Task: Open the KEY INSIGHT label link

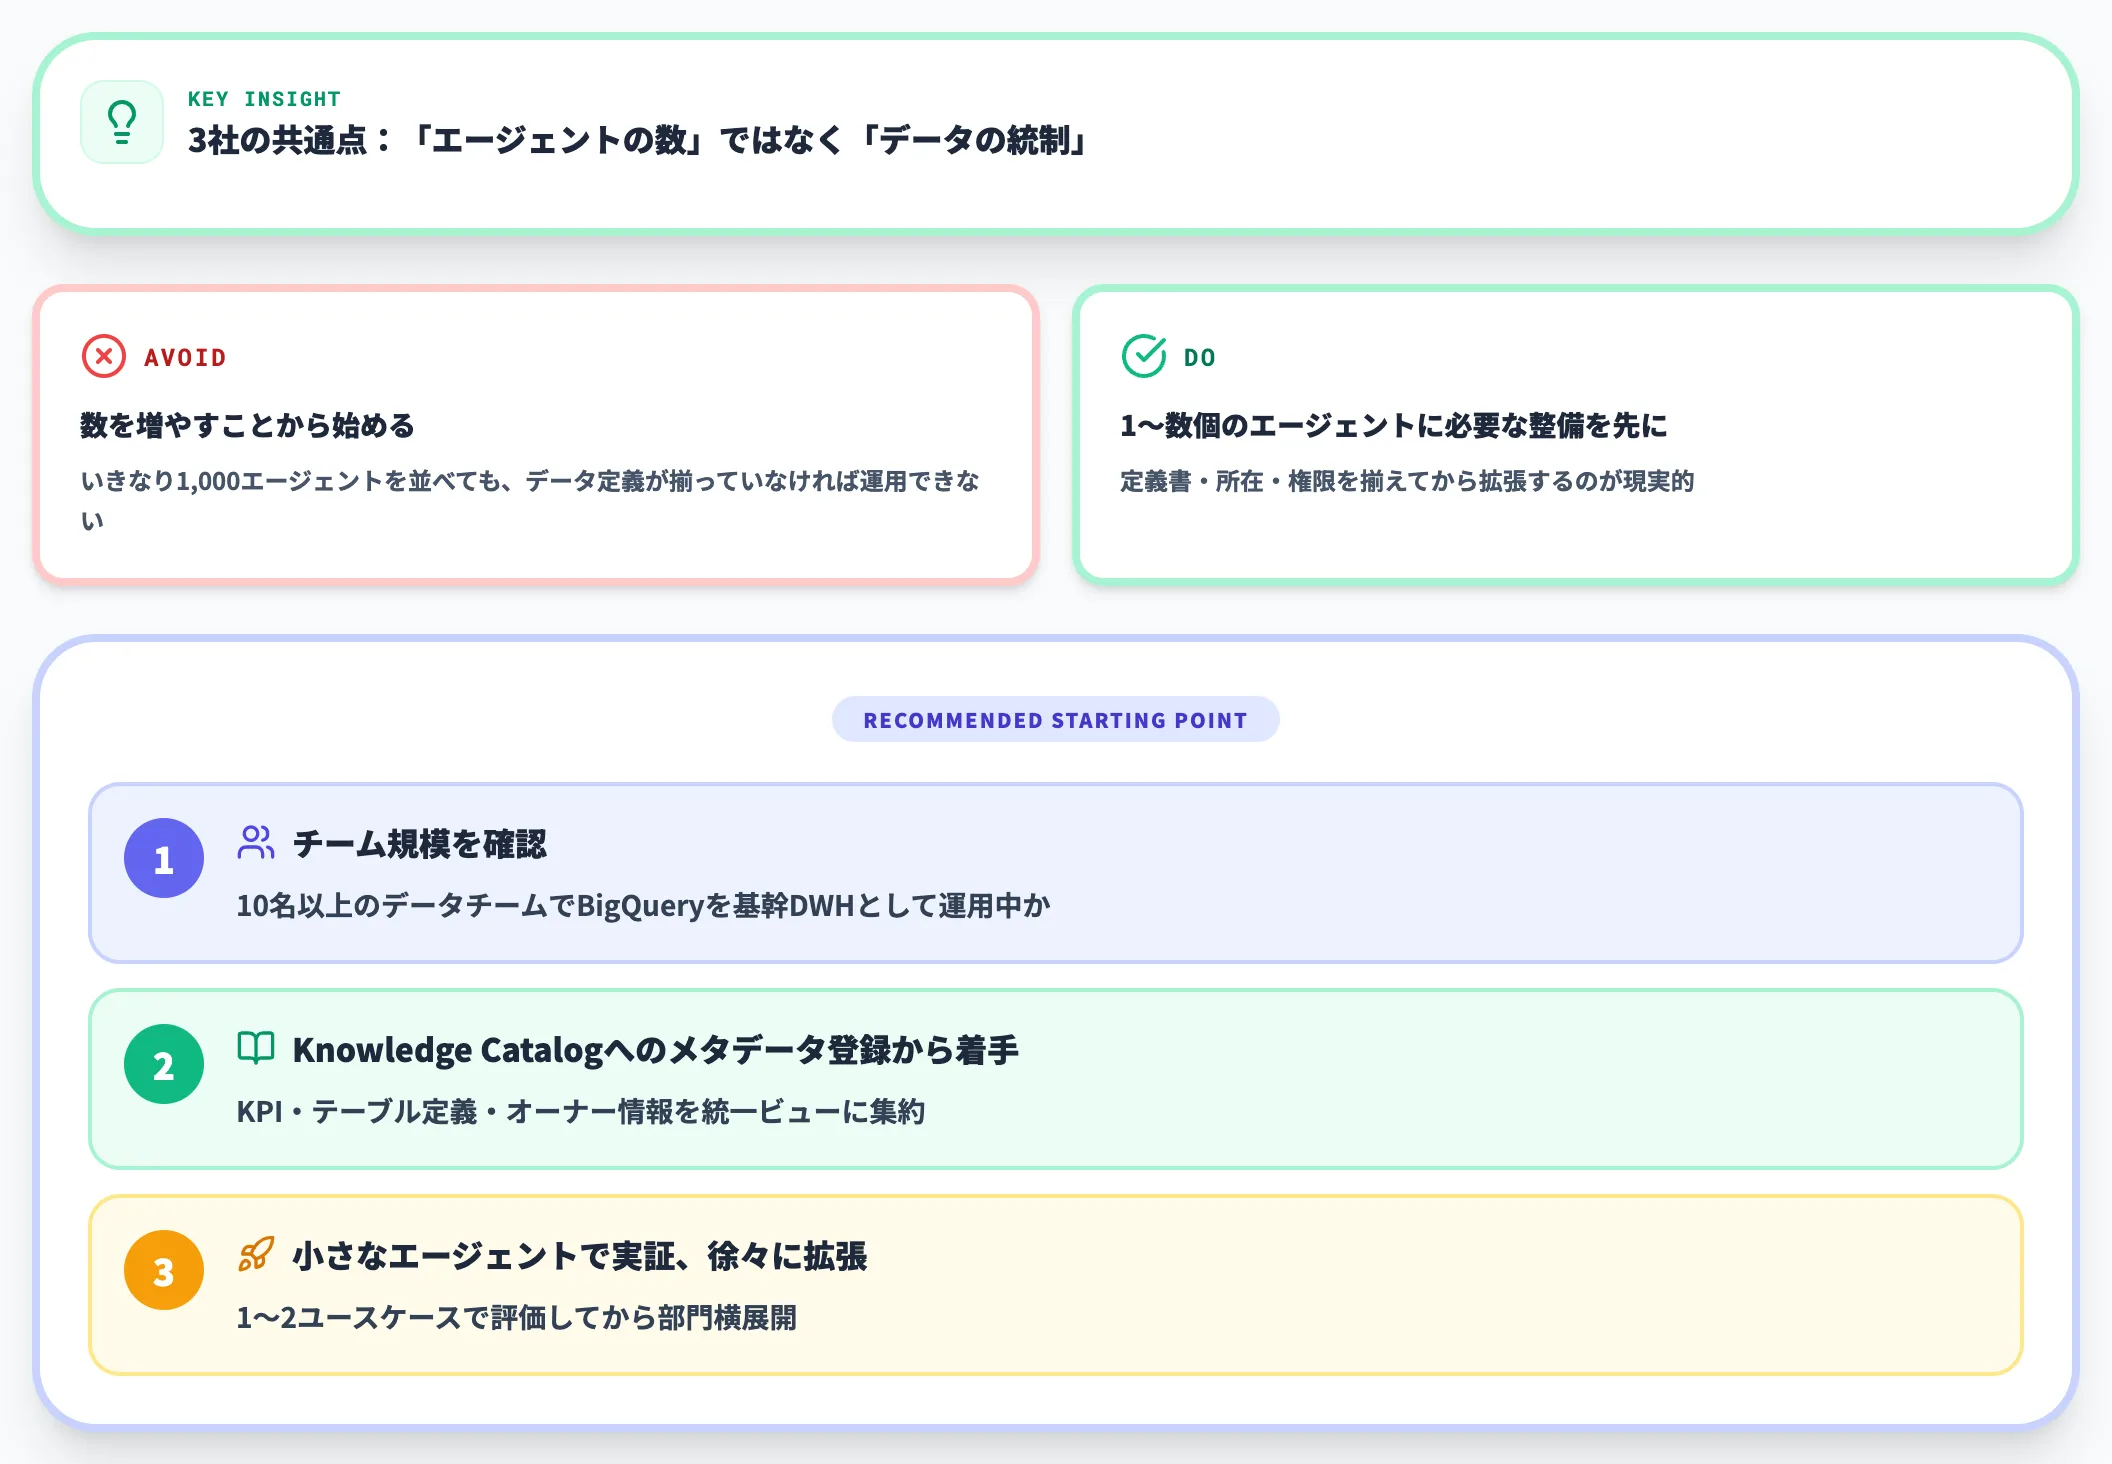Action: (x=263, y=97)
